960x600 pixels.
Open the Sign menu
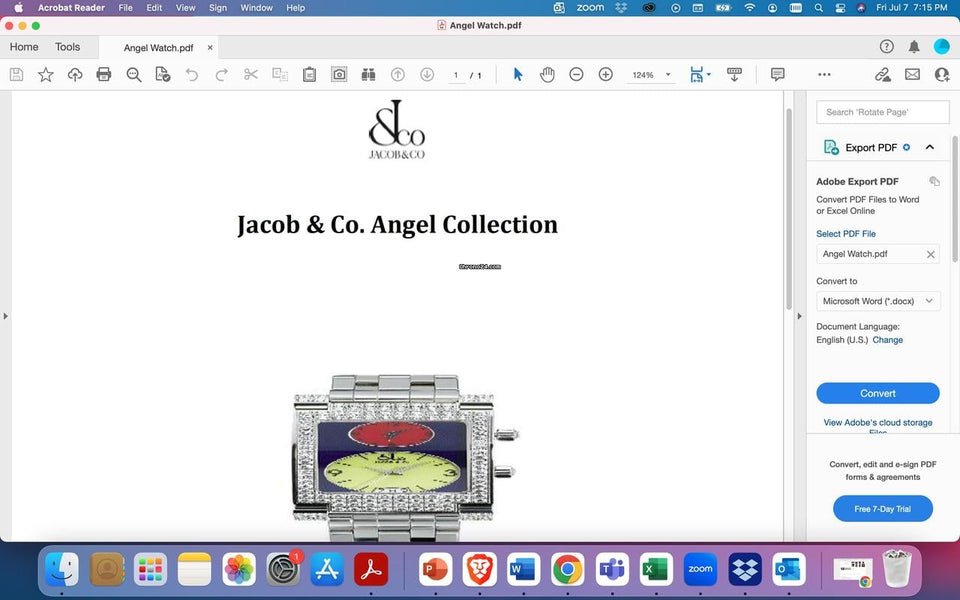(x=218, y=8)
